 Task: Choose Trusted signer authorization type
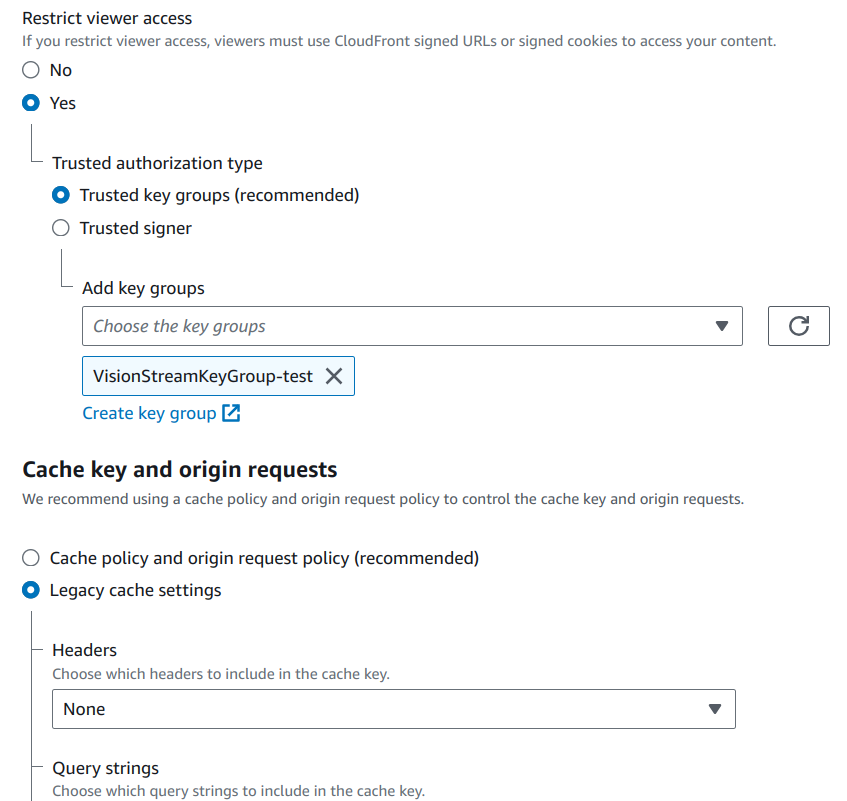(x=62, y=228)
